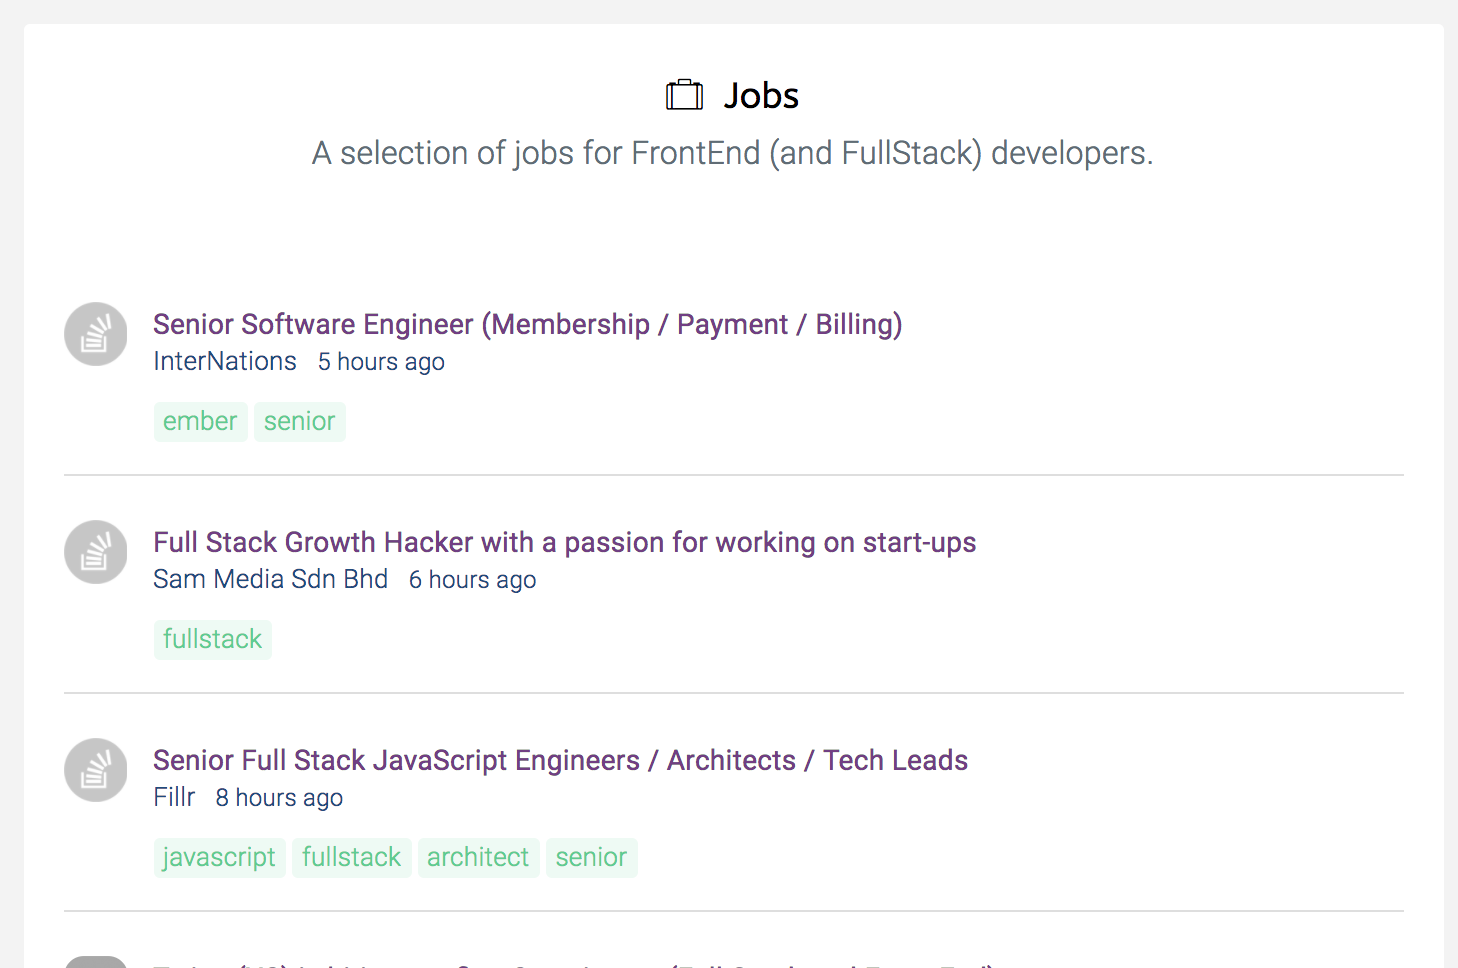Click the '8 hours ago' timestamp on the Fillr listing

tap(279, 797)
